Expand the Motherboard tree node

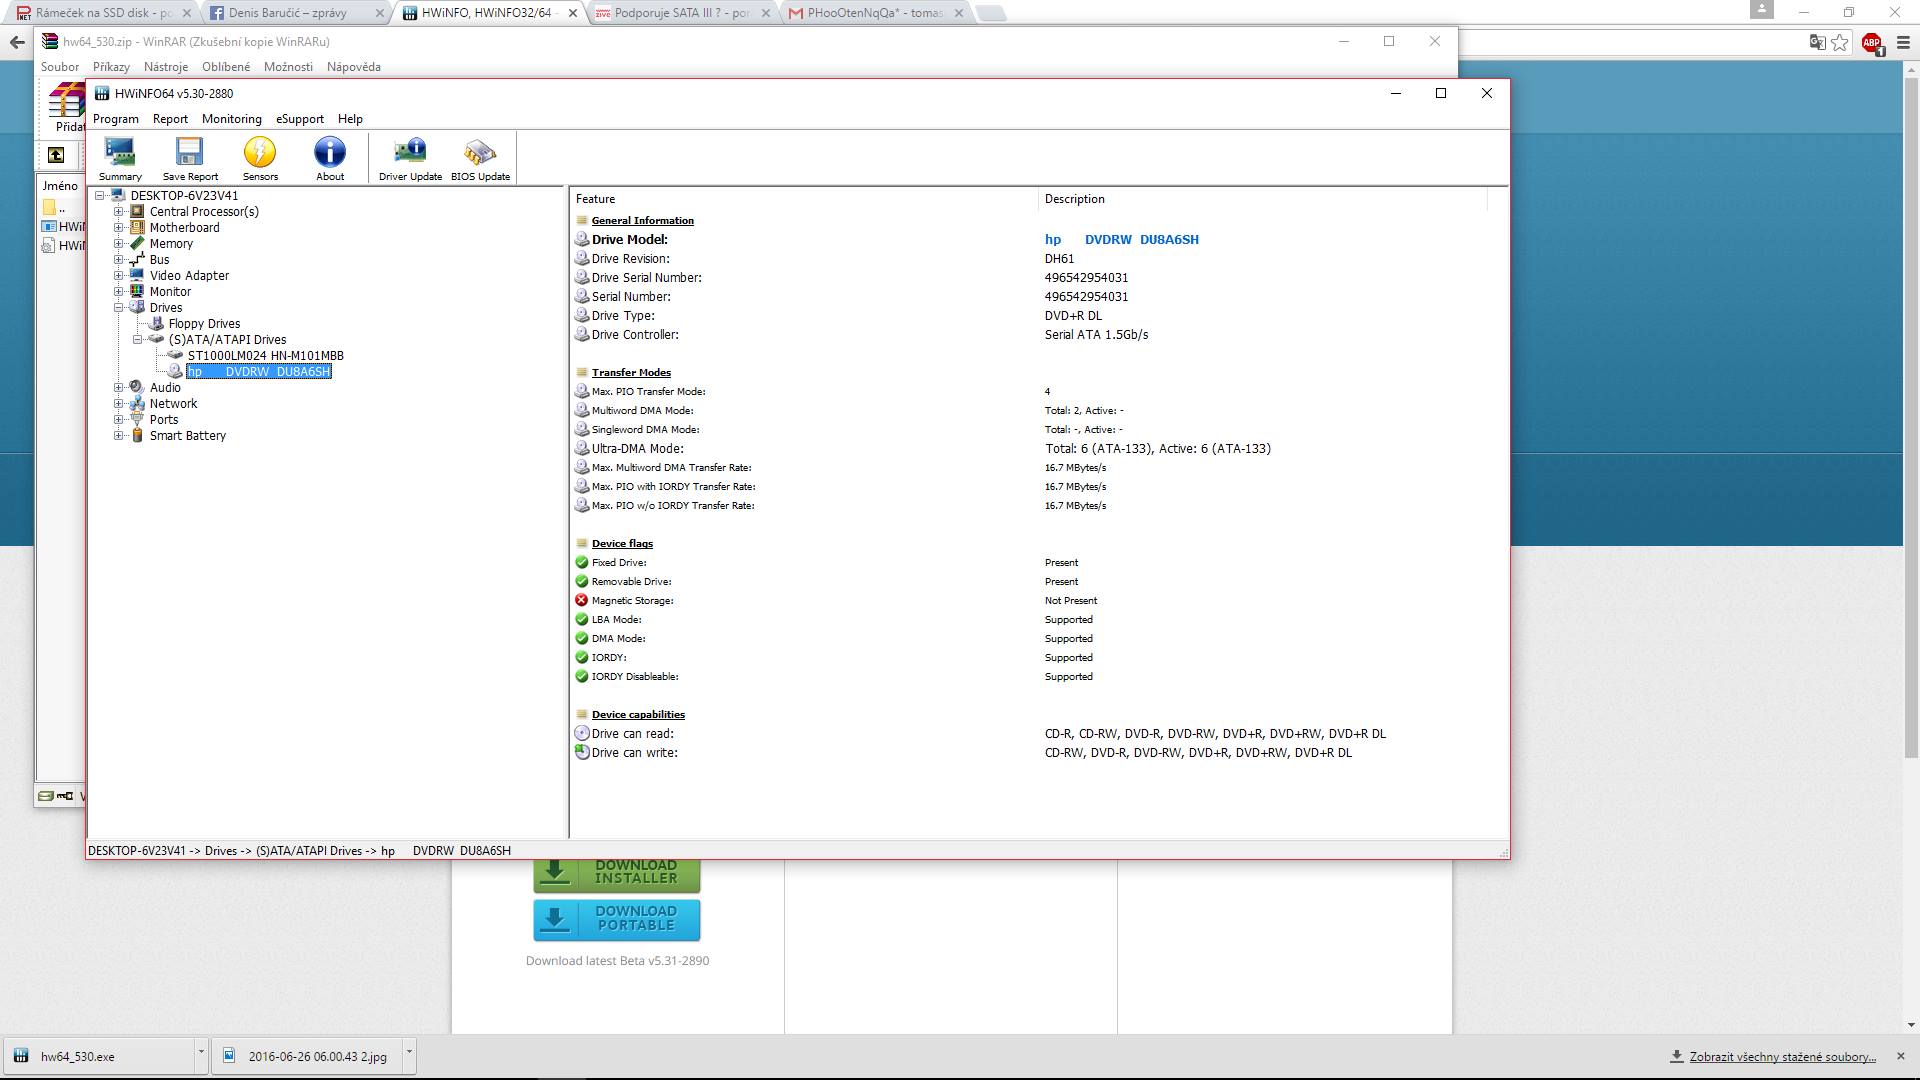click(119, 227)
